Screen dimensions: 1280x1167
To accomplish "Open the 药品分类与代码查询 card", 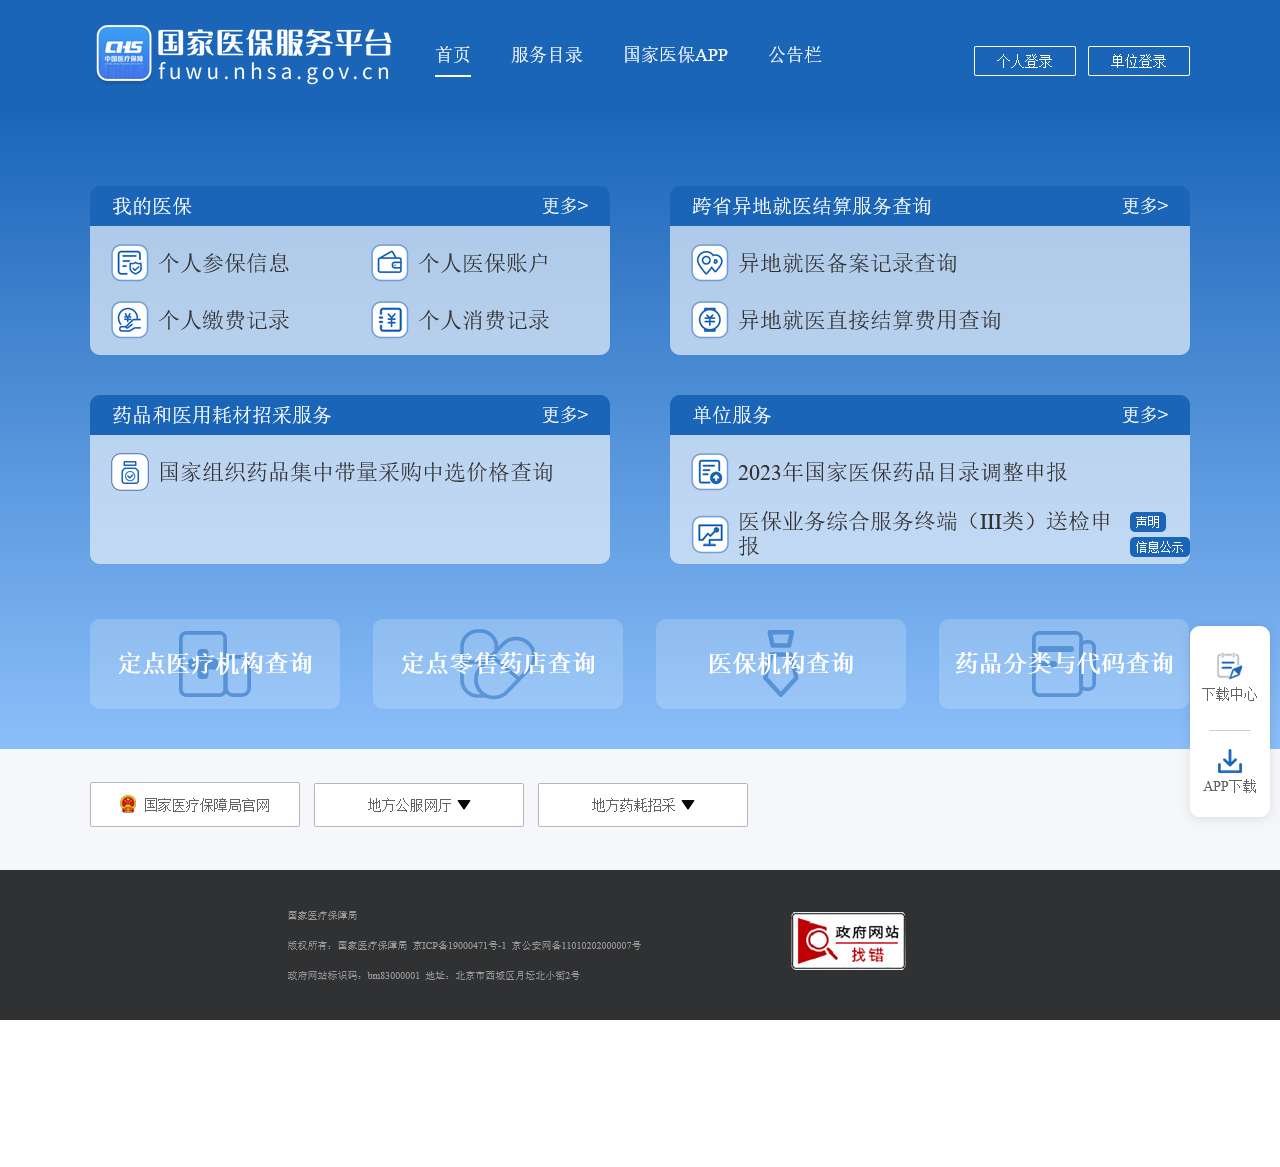I will pos(1064,664).
